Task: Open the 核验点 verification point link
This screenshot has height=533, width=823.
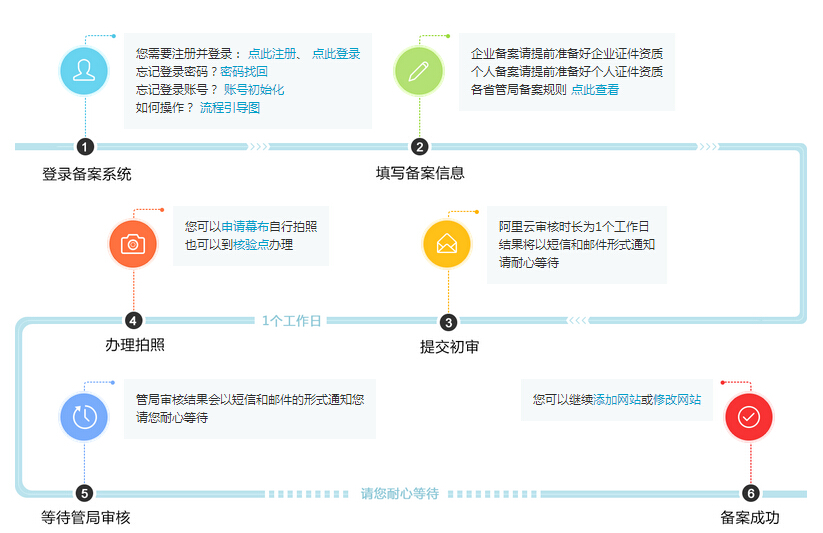Action: click(x=251, y=245)
